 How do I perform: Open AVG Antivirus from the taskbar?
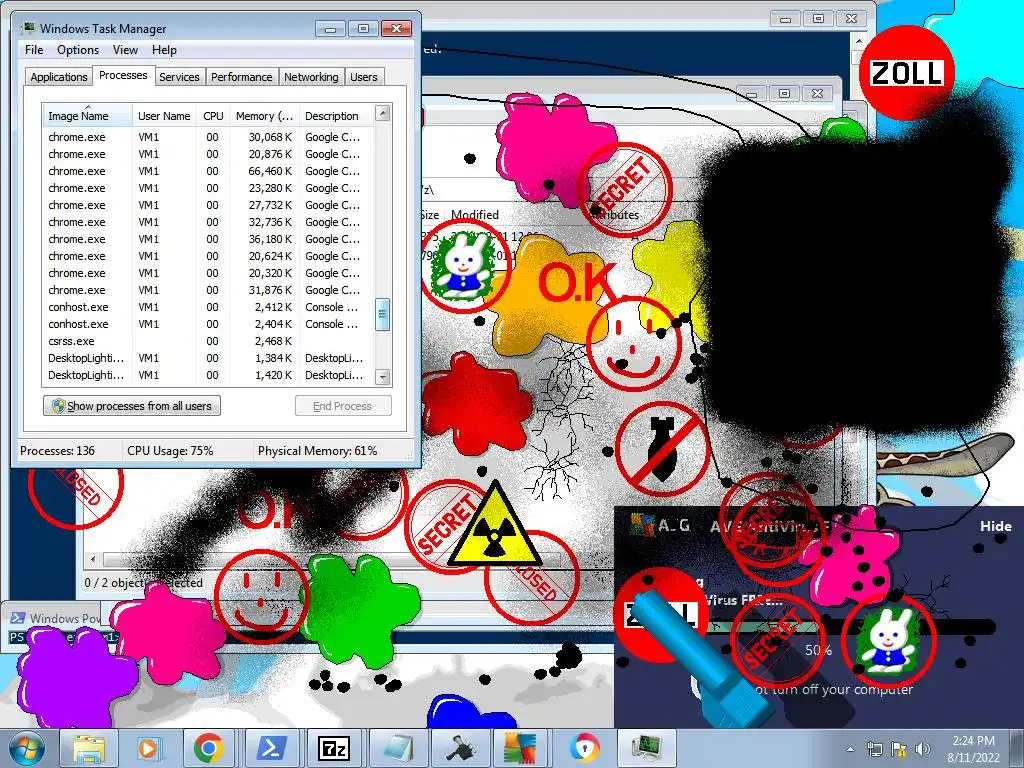pos(520,748)
